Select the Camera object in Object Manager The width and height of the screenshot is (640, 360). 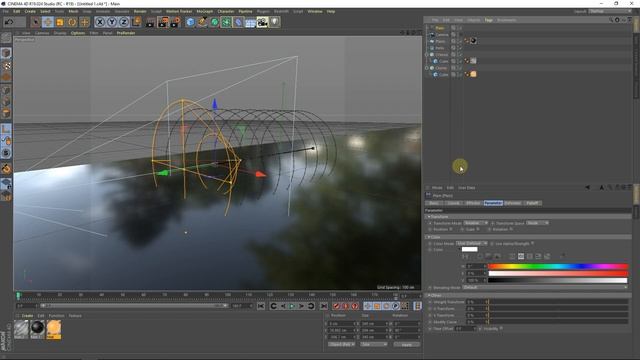pyautogui.click(x=442, y=35)
